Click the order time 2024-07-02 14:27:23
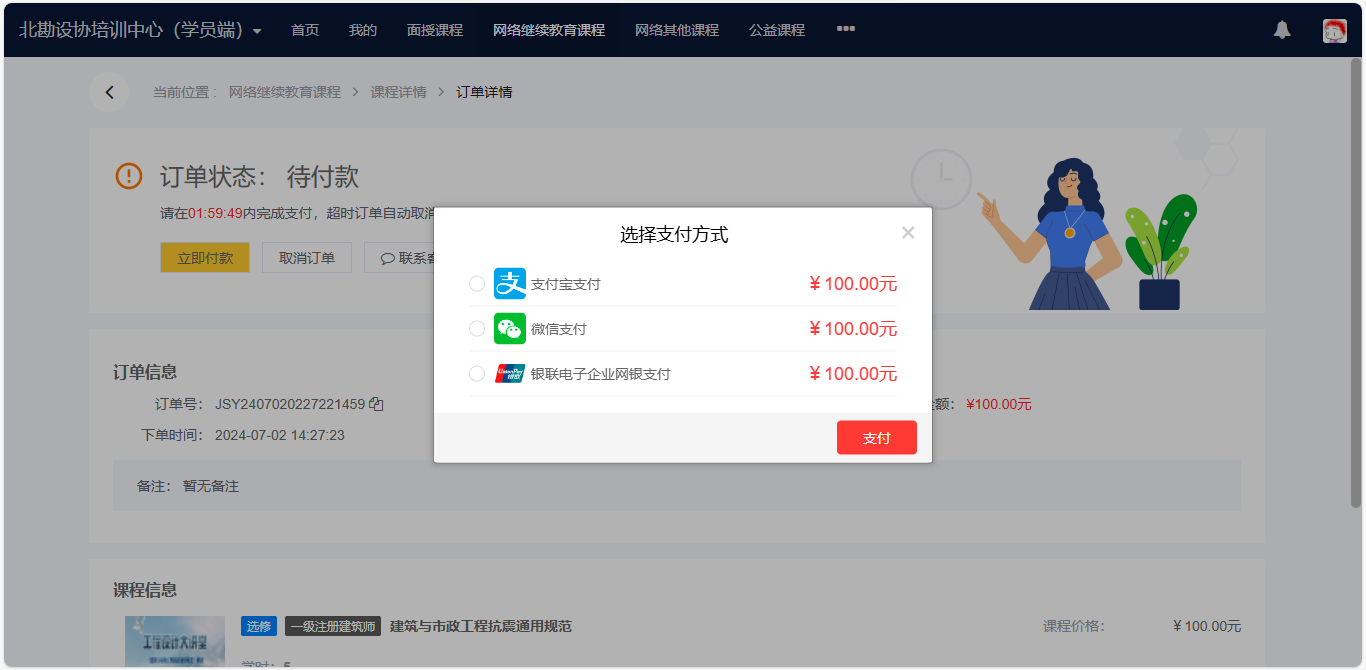Image resolution: width=1366 pixels, height=670 pixels. pos(280,435)
